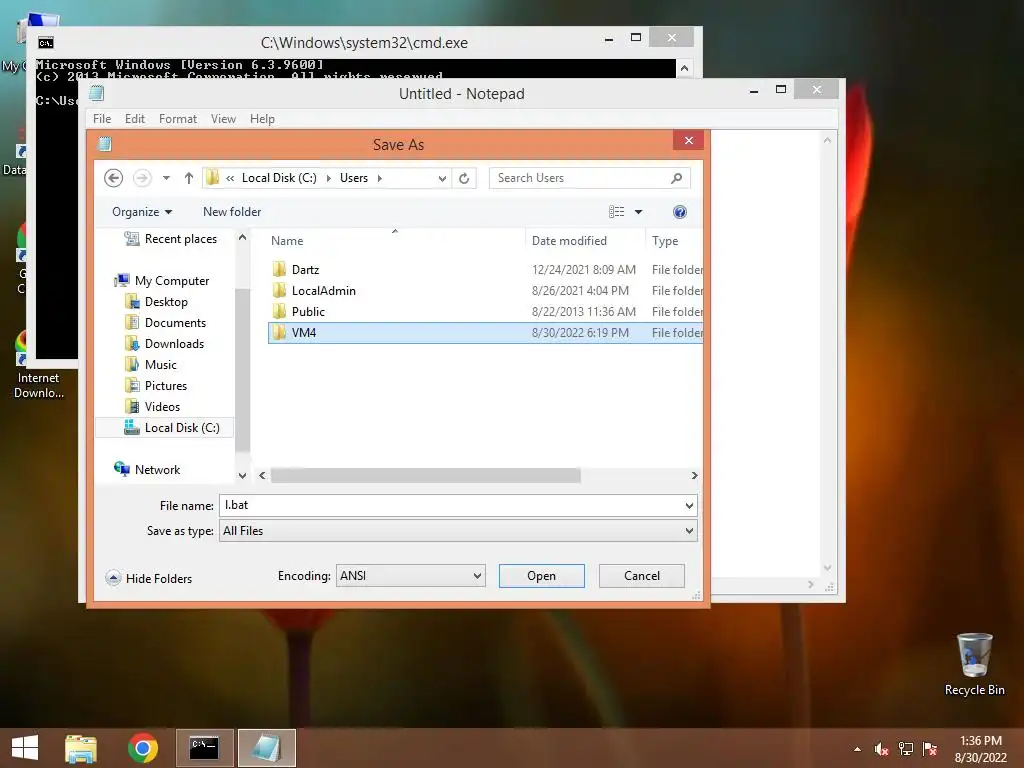The width and height of the screenshot is (1024, 768).
Task: Click the Forward navigation arrow
Action: [x=142, y=178]
